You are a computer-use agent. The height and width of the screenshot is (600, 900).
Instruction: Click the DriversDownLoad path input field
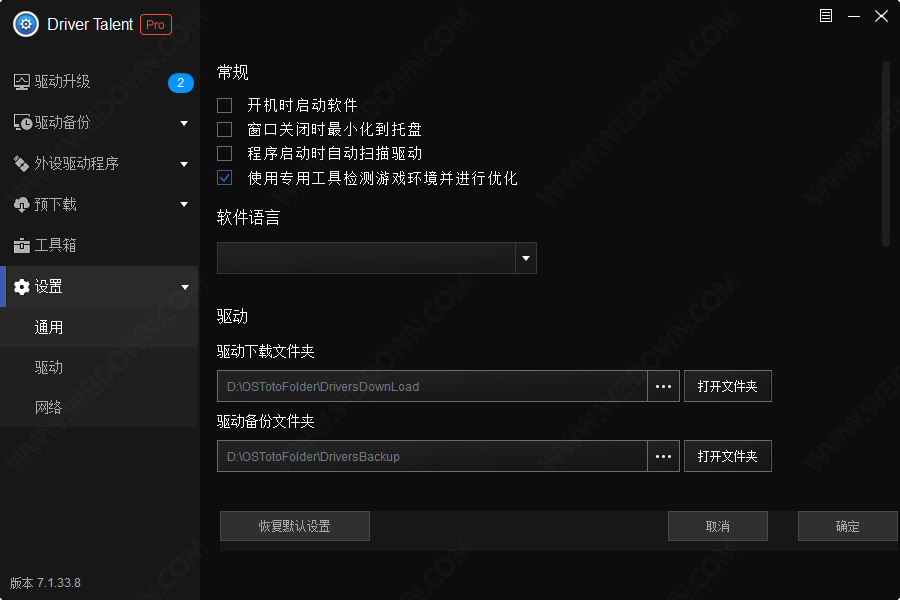click(x=432, y=386)
